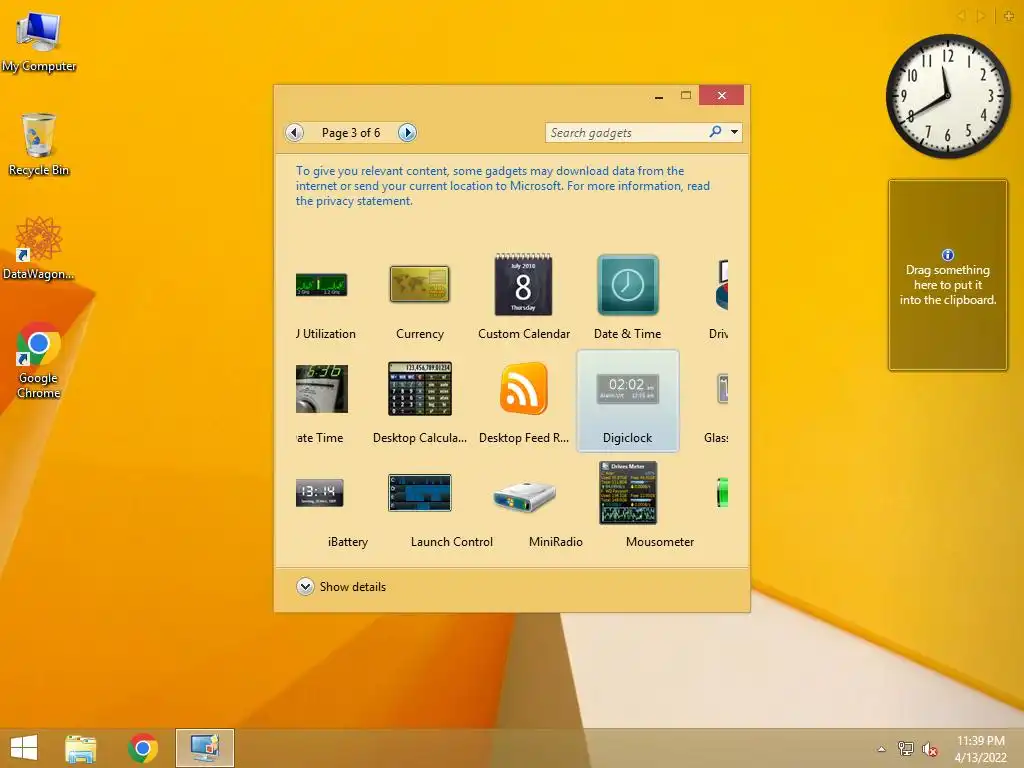1024x768 pixels.
Task: Click the Page 3 of 6 indicator
Action: pos(351,133)
